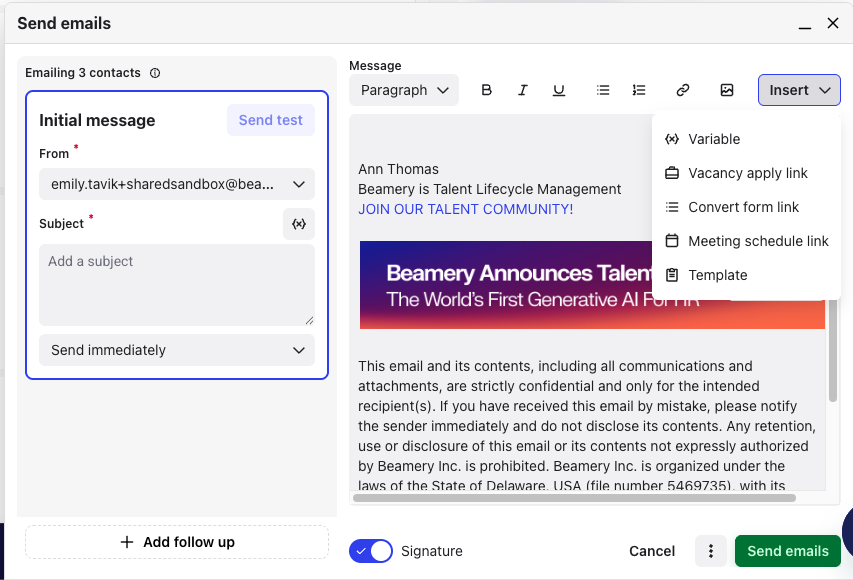Select Convert form link option

click(x=746, y=207)
